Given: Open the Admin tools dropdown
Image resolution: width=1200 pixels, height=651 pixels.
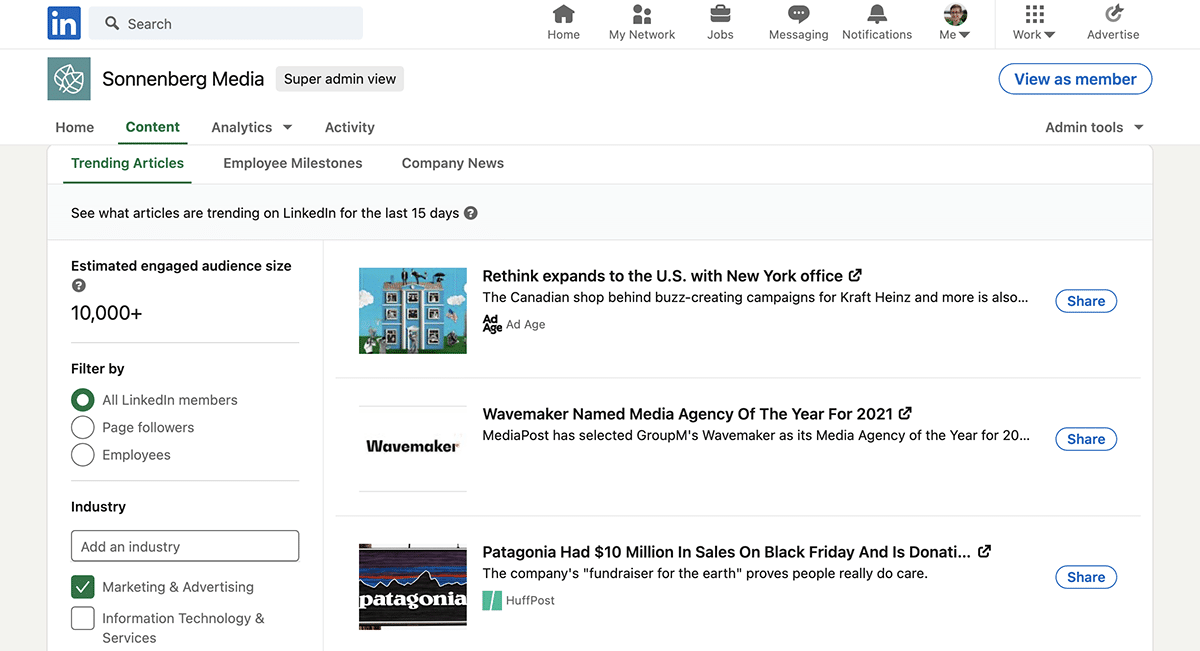Looking at the screenshot, I should pyautogui.click(x=1094, y=127).
